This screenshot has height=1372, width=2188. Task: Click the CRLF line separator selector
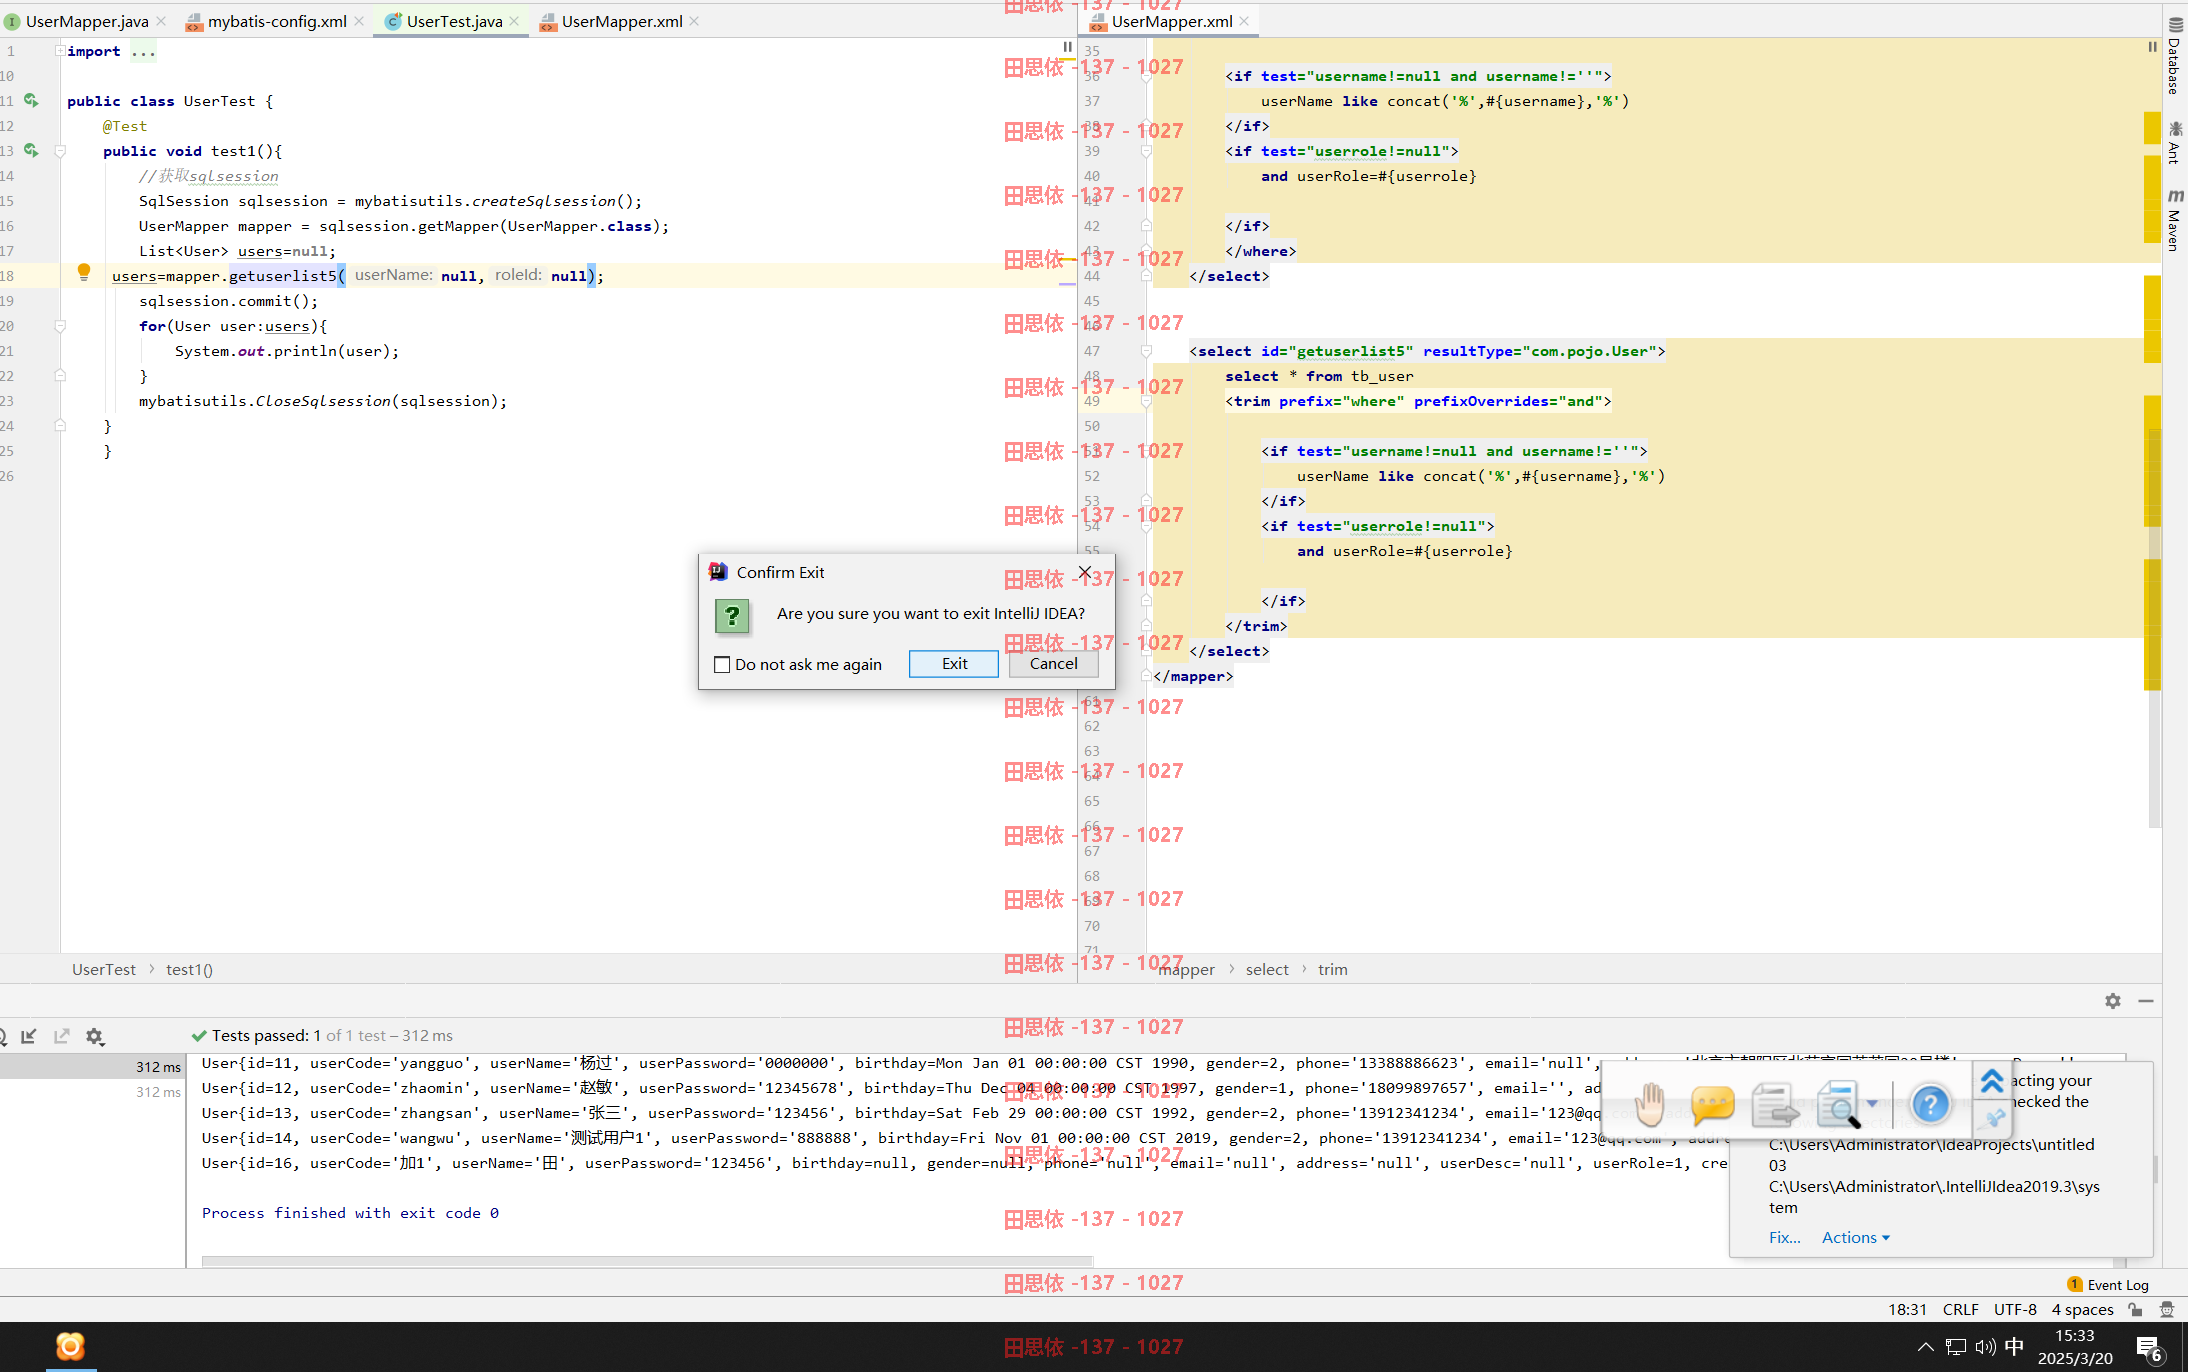click(1960, 1309)
